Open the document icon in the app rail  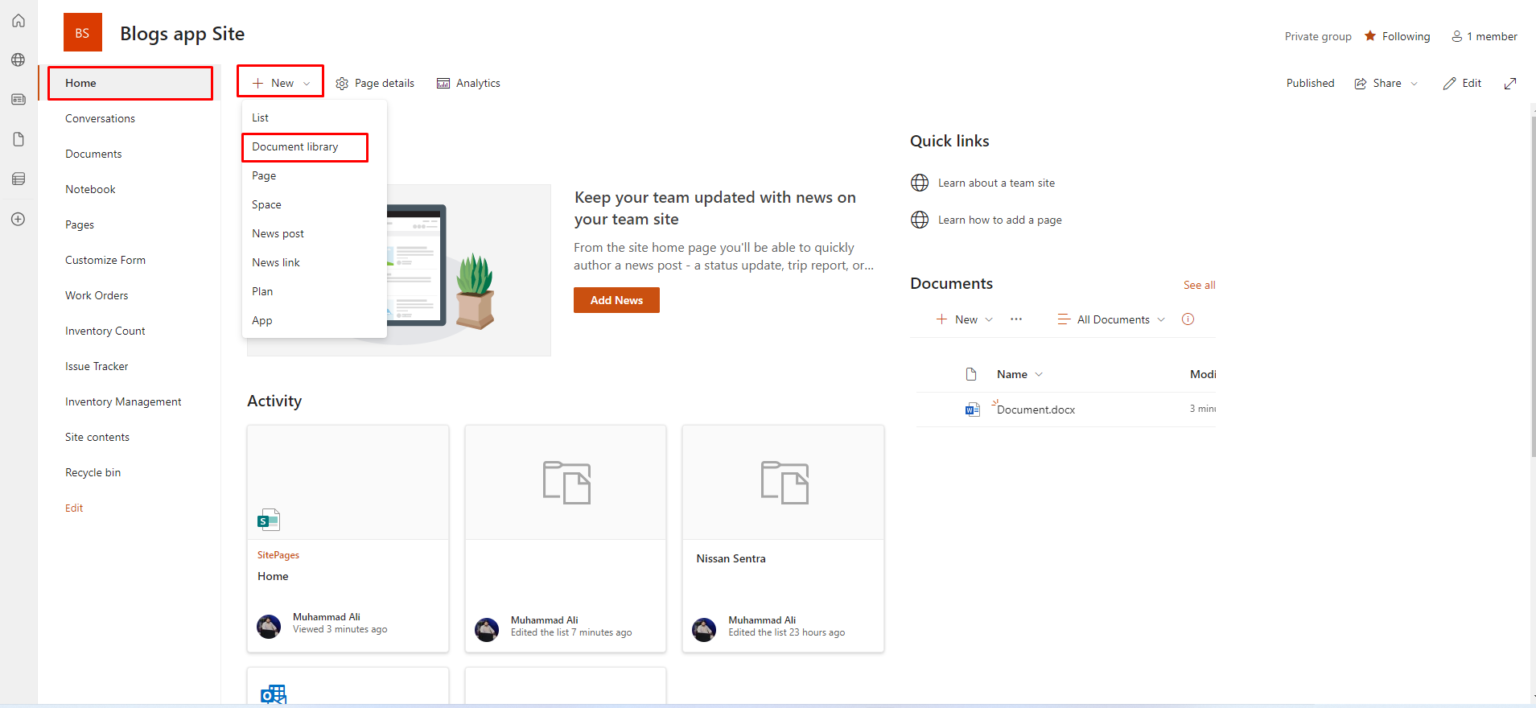click(x=17, y=139)
